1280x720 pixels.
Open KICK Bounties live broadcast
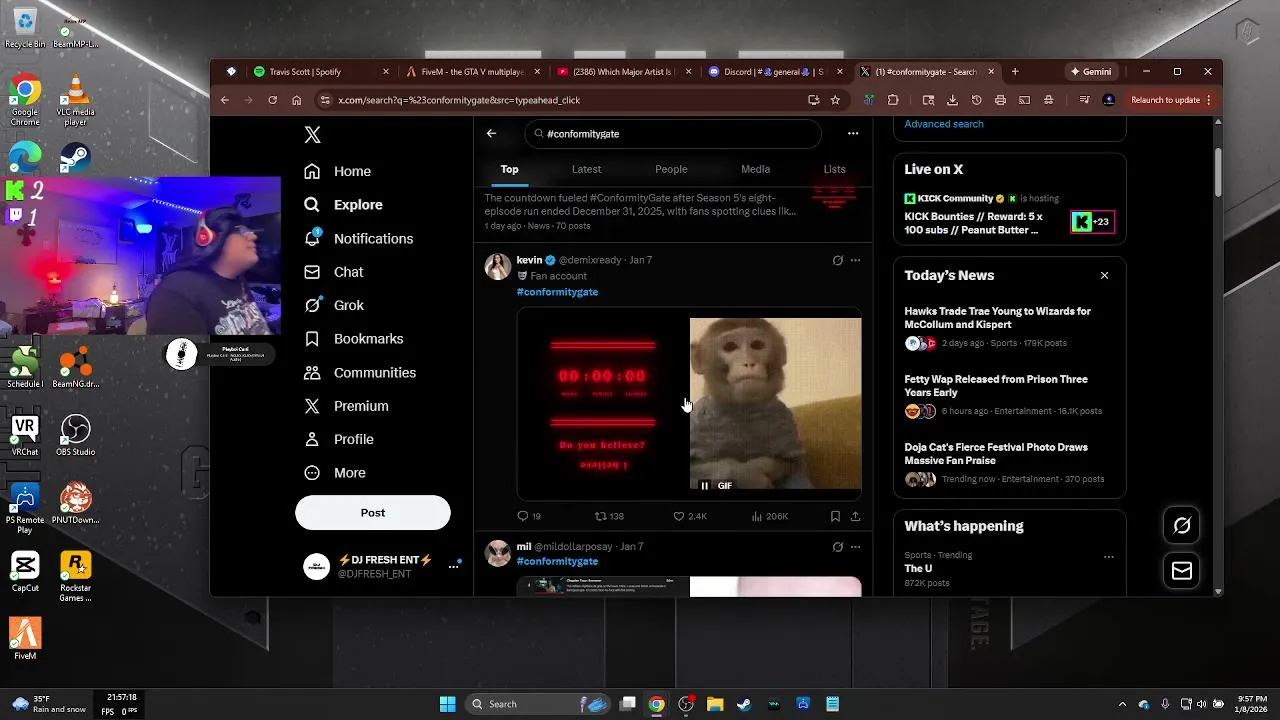(1009, 215)
